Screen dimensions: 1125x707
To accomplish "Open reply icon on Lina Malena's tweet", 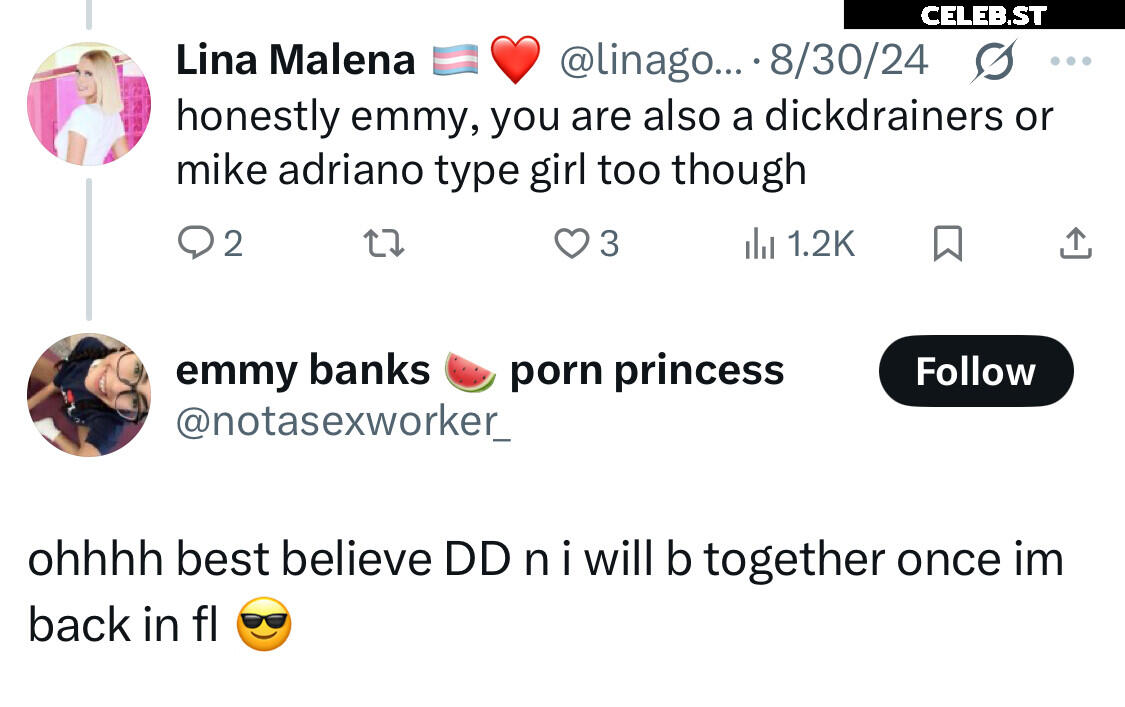I will [x=195, y=243].
